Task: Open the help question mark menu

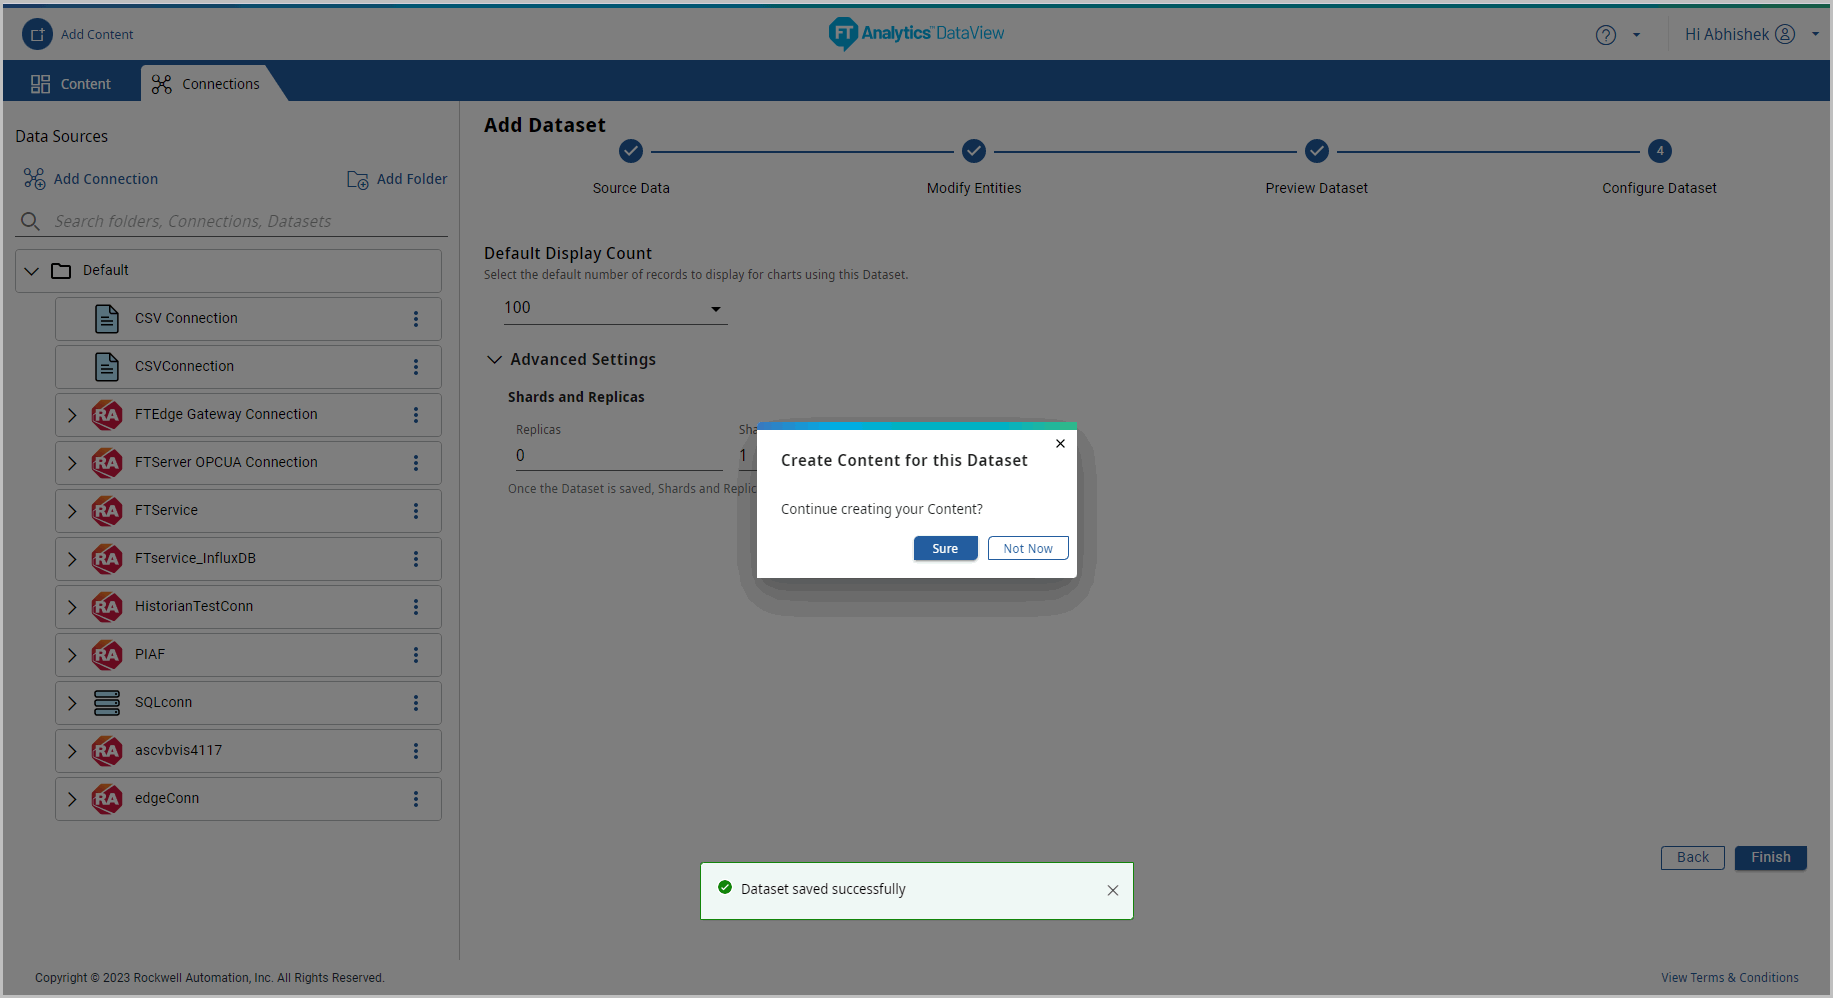Action: point(1606,35)
